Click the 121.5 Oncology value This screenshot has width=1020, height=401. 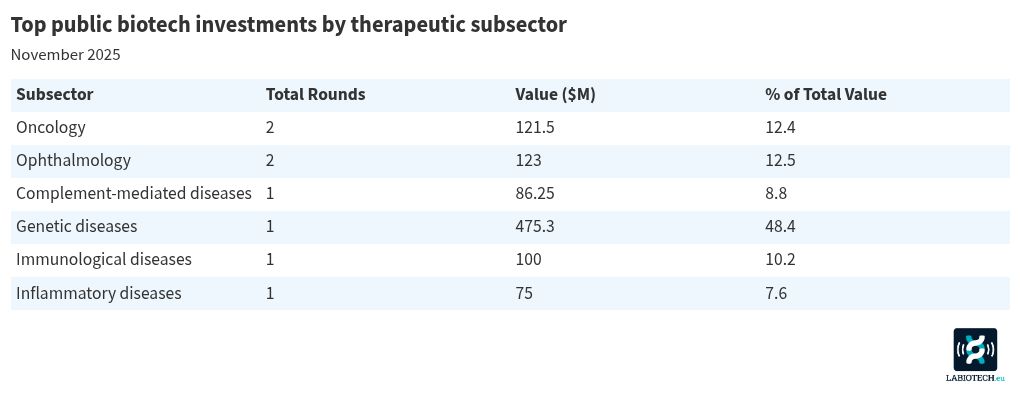(x=534, y=128)
